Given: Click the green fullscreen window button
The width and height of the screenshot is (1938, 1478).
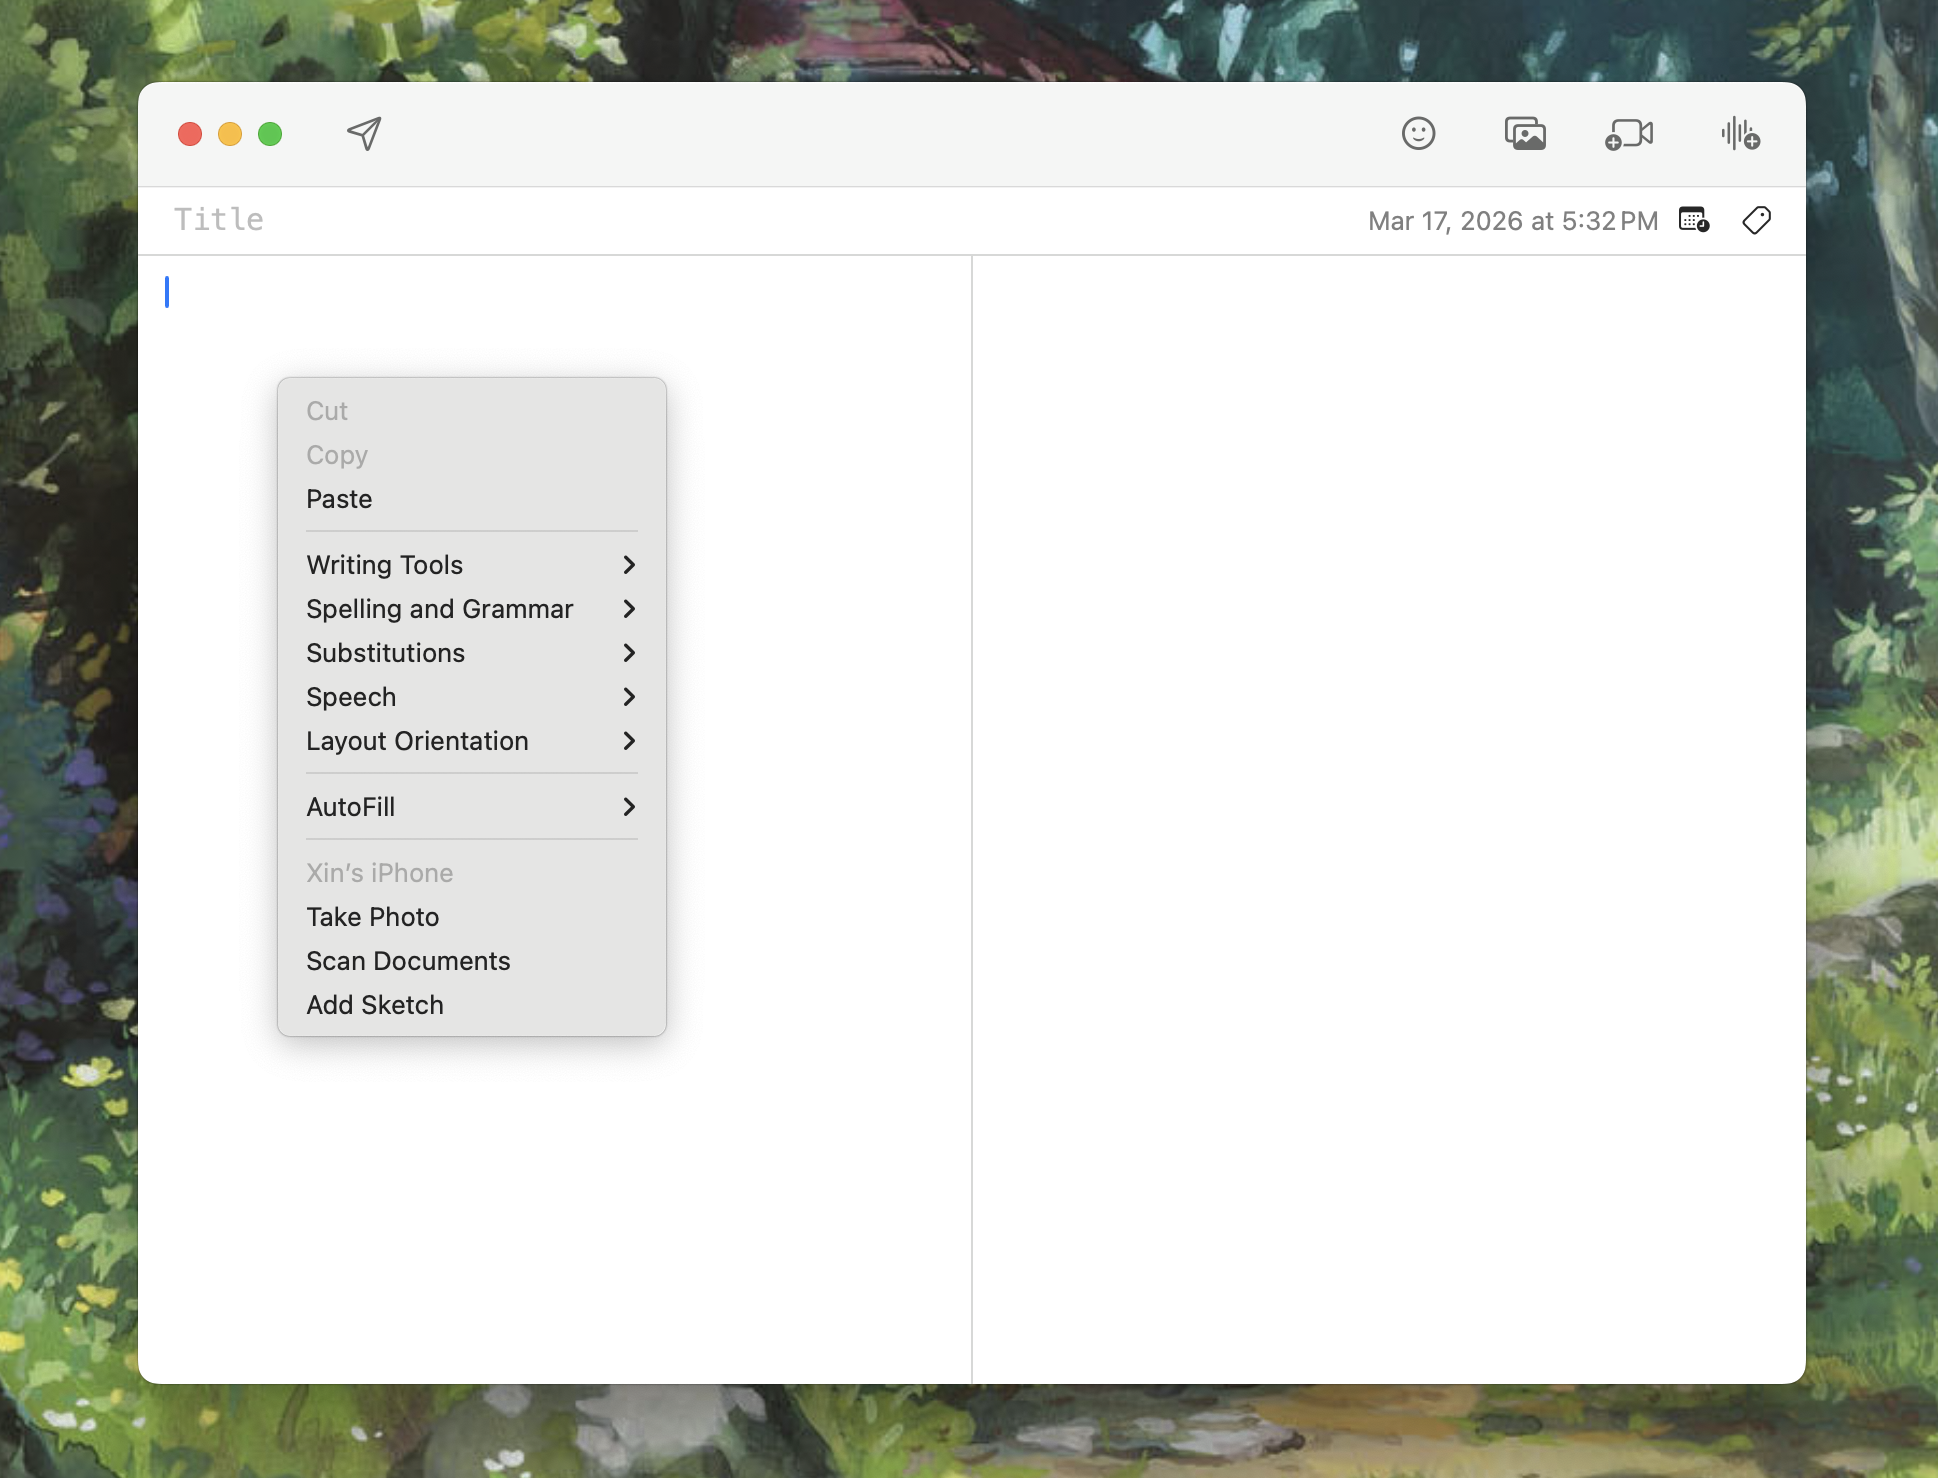Looking at the screenshot, I should pos(270,134).
